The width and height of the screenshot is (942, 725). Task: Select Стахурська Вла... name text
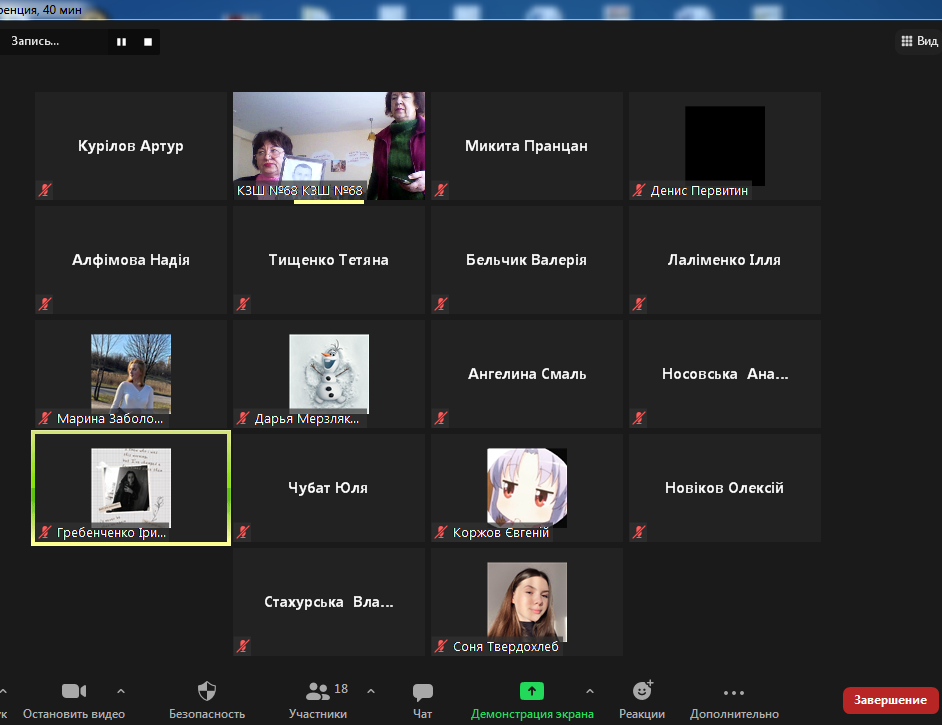(x=329, y=602)
